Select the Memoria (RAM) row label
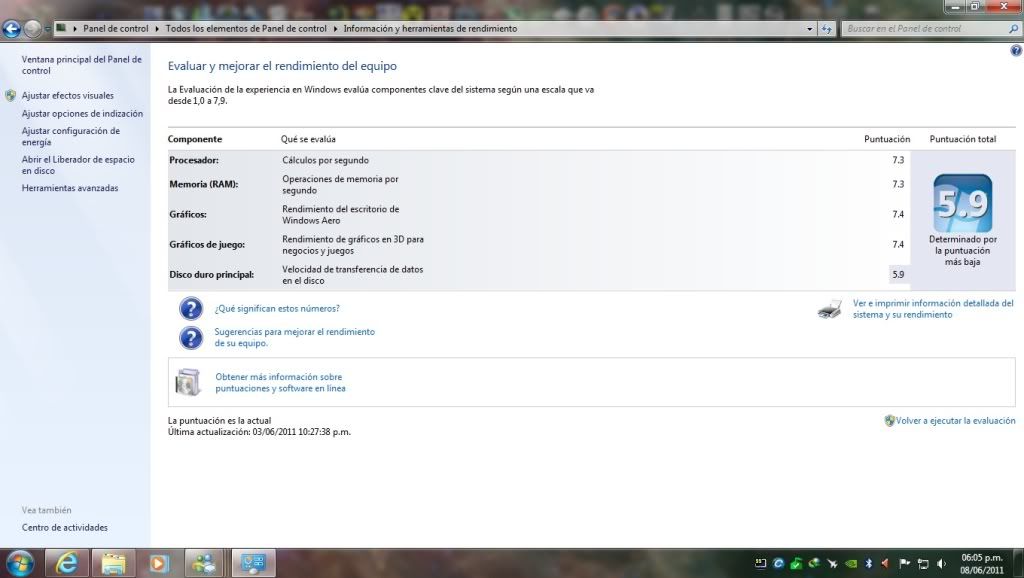 [204, 184]
